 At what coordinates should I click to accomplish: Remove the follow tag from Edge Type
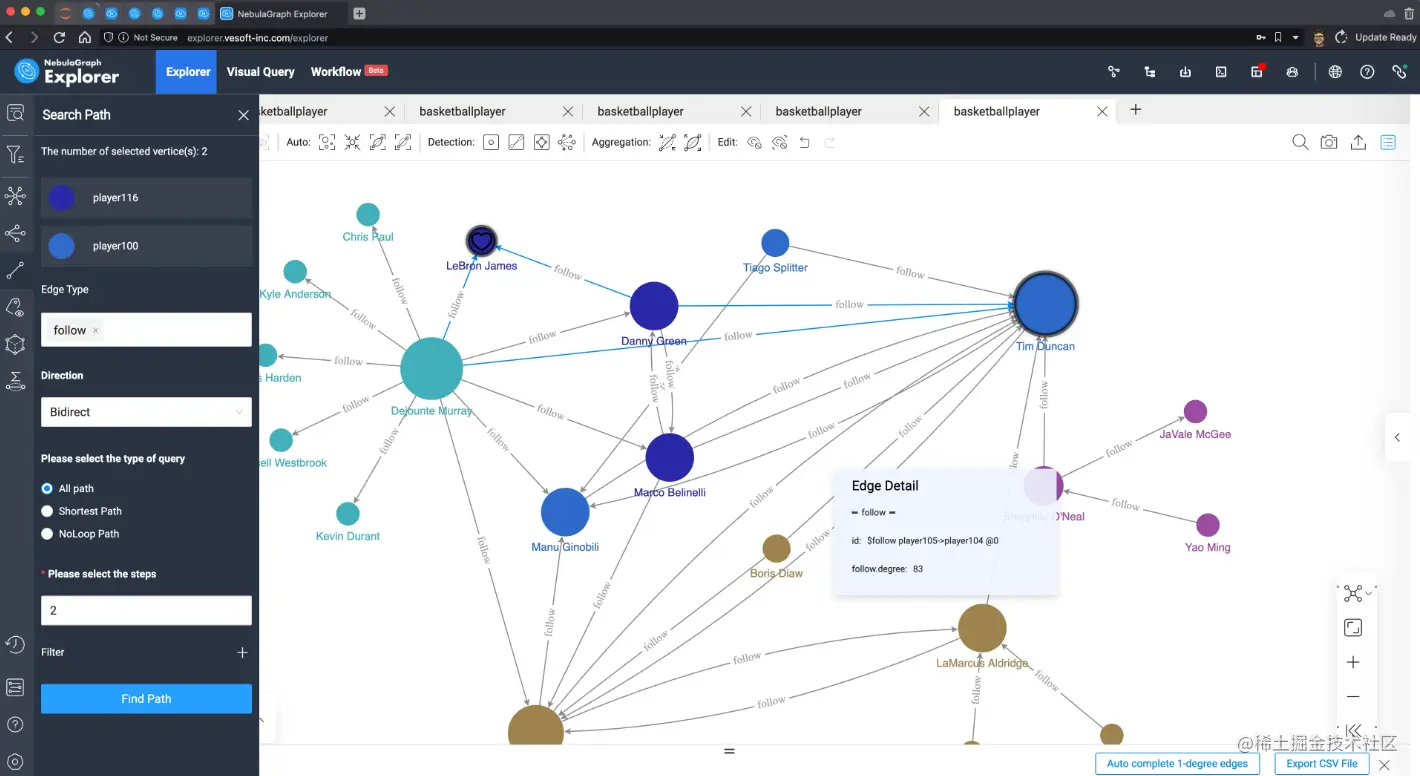[96, 330]
